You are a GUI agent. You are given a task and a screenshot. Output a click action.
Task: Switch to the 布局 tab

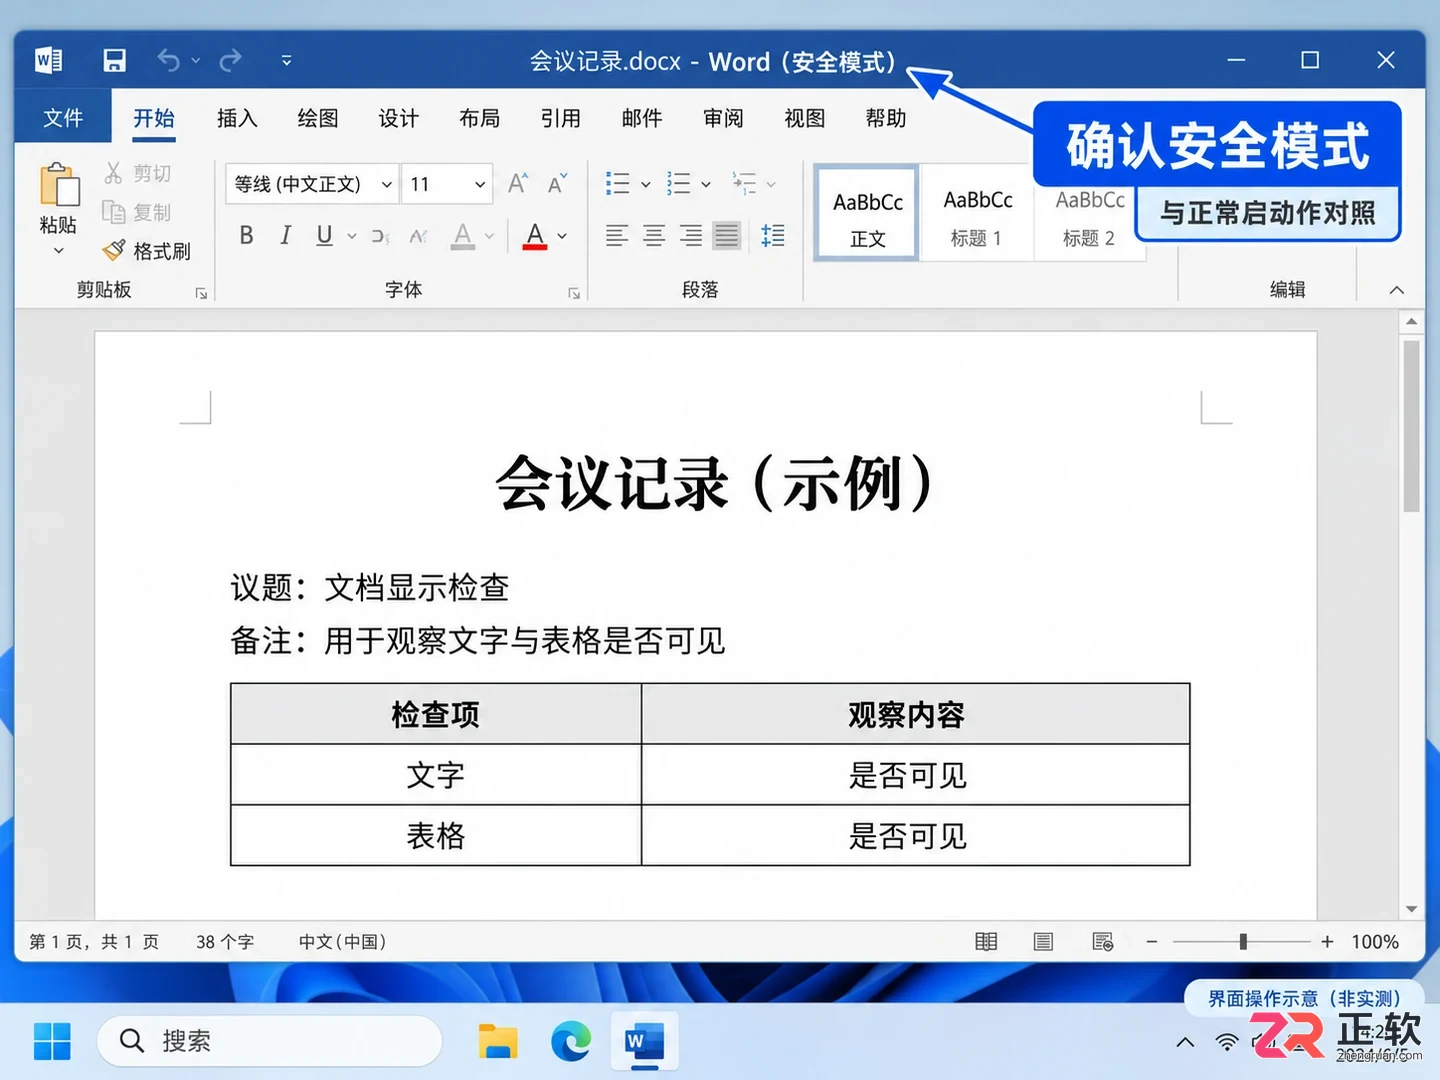point(480,118)
